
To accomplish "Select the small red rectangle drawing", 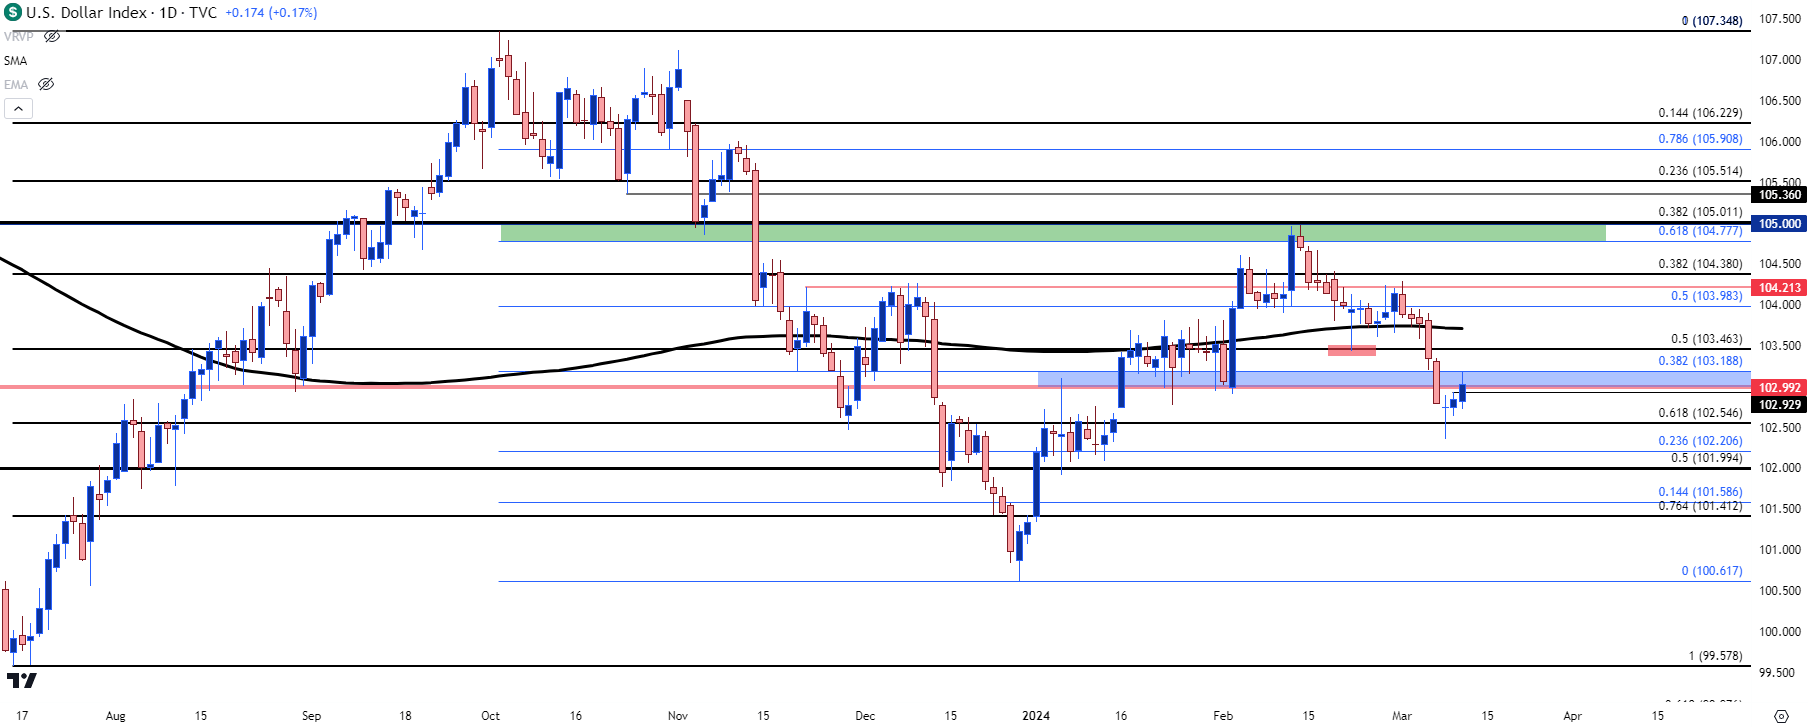I will (x=1352, y=350).
